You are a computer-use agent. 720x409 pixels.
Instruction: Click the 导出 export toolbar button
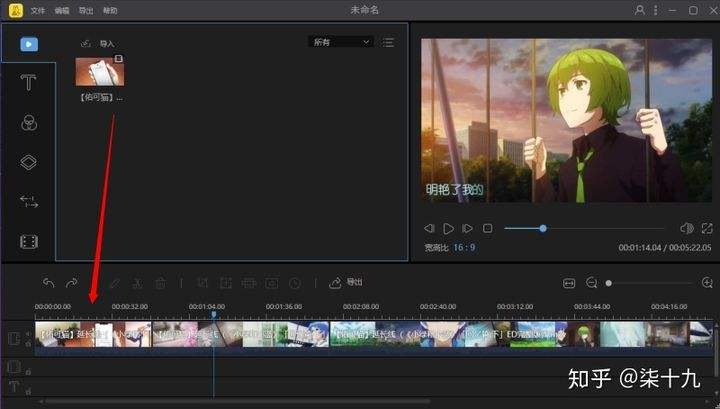(x=346, y=282)
